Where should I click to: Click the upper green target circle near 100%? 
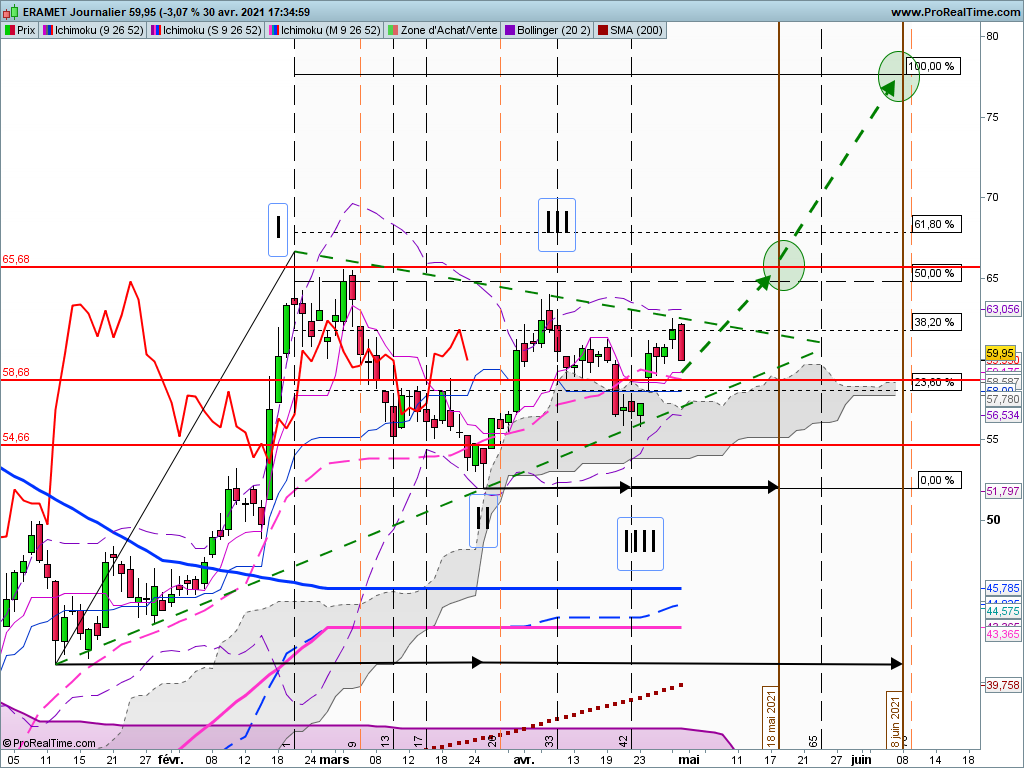899,76
